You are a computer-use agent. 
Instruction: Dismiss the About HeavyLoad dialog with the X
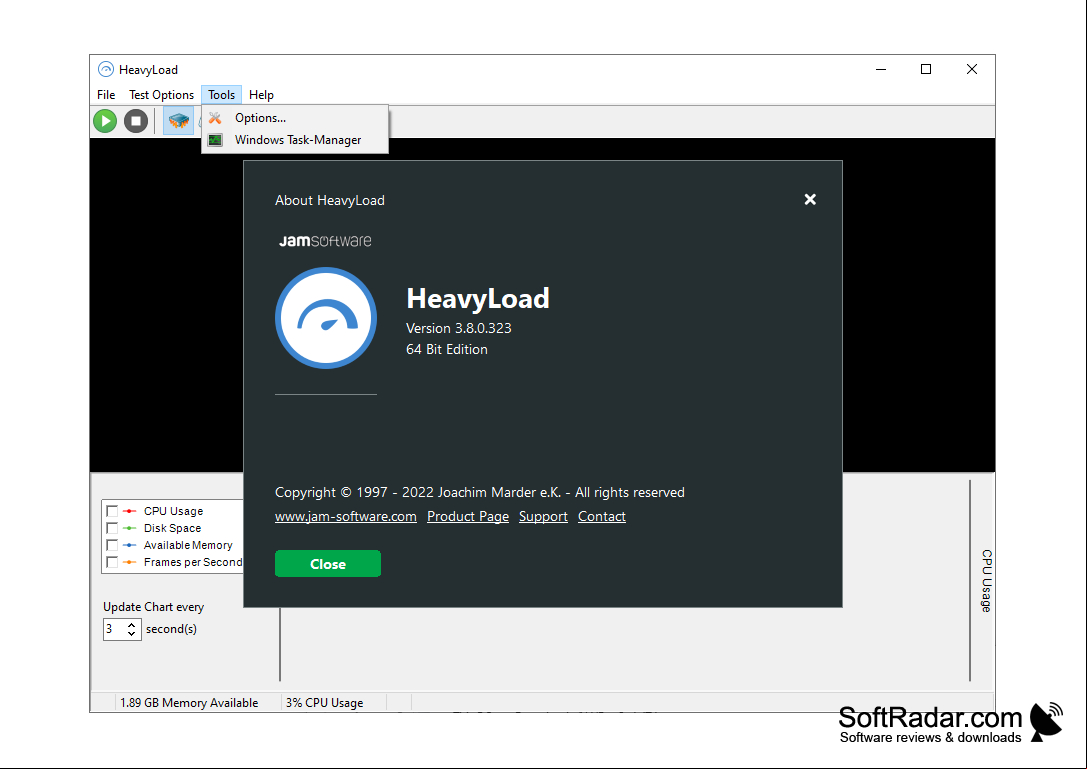point(810,200)
